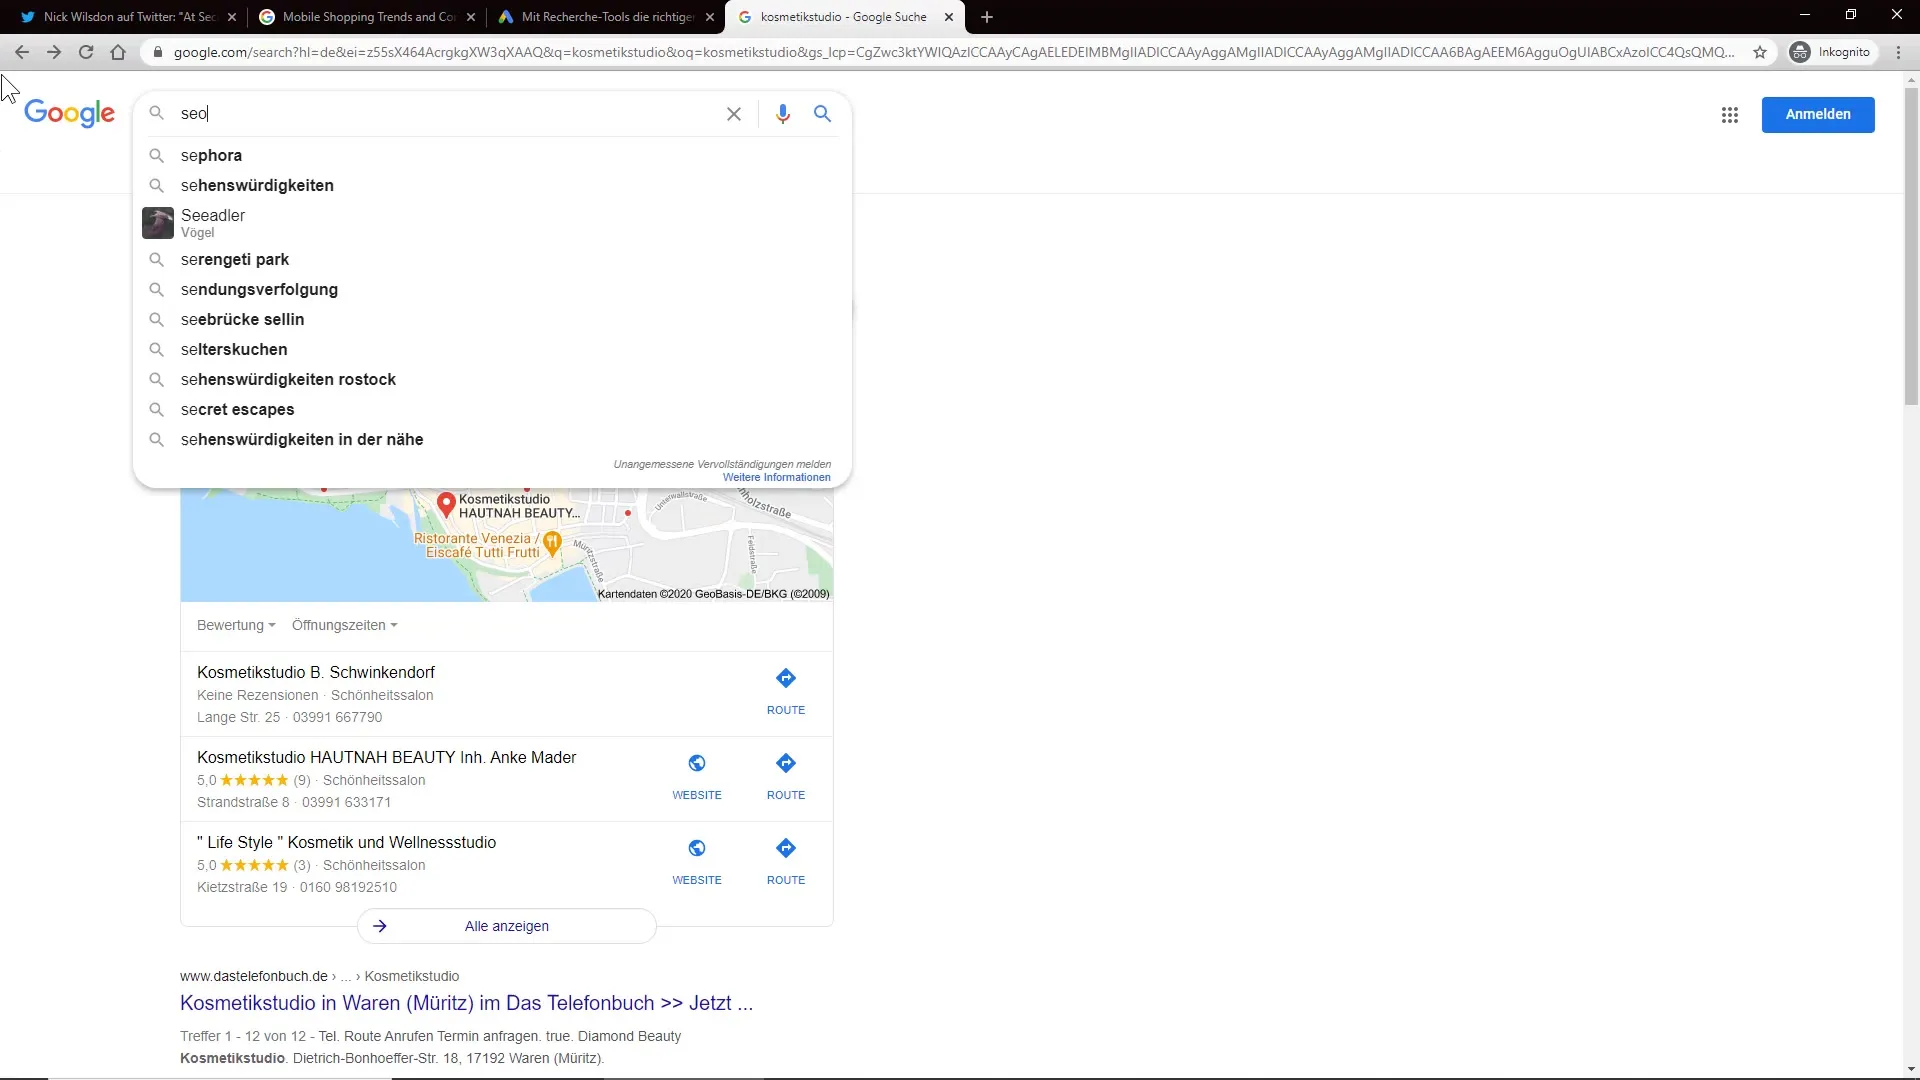The height and width of the screenshot is (1080, 1920).
Task: Click the Kosmetikstudio HAUTNAH BEAUTY map pin
Action: point(447,504)
